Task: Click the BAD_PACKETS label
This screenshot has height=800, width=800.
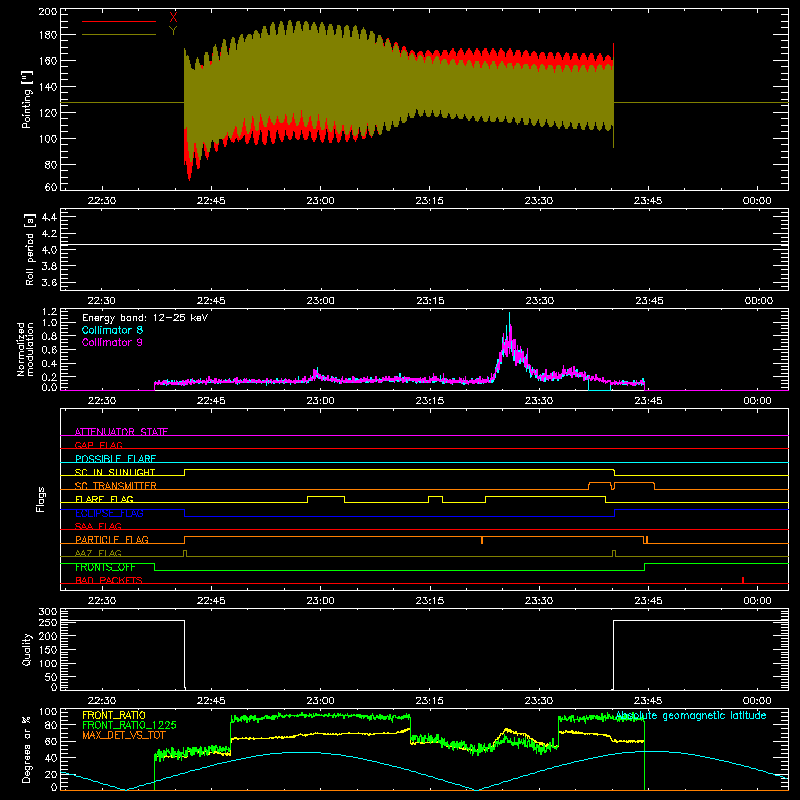Action: (109, 580)
